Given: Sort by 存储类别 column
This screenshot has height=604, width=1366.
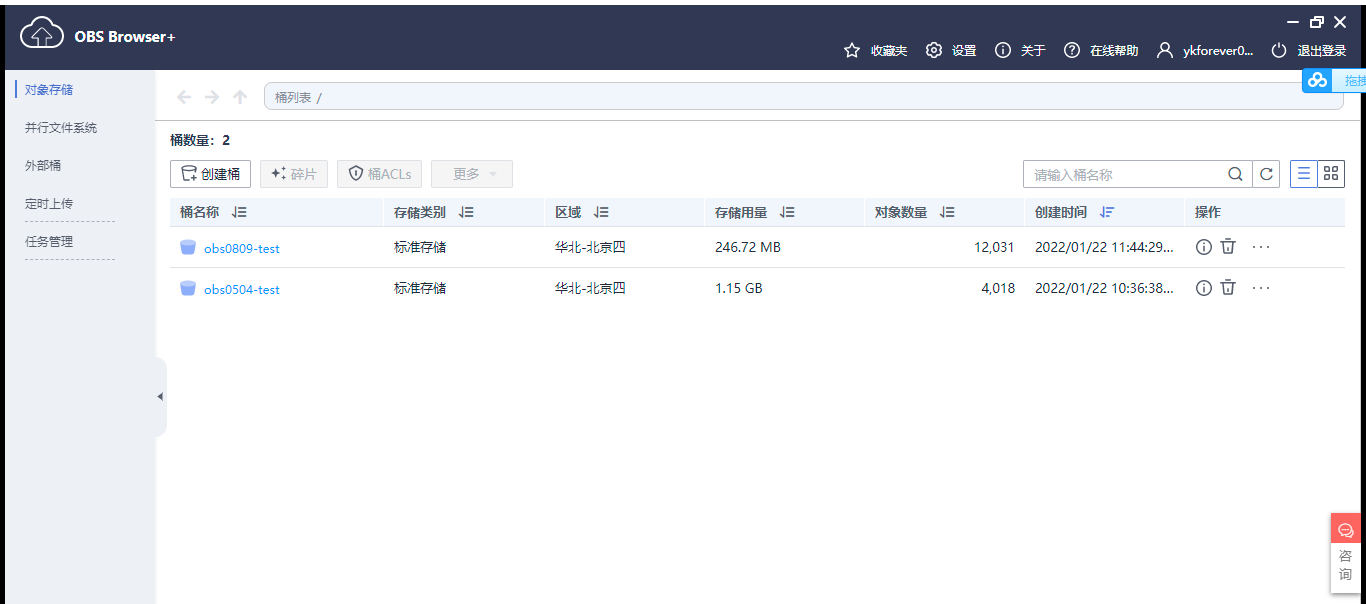Looking at the screenshot, I should click(467, 212).
